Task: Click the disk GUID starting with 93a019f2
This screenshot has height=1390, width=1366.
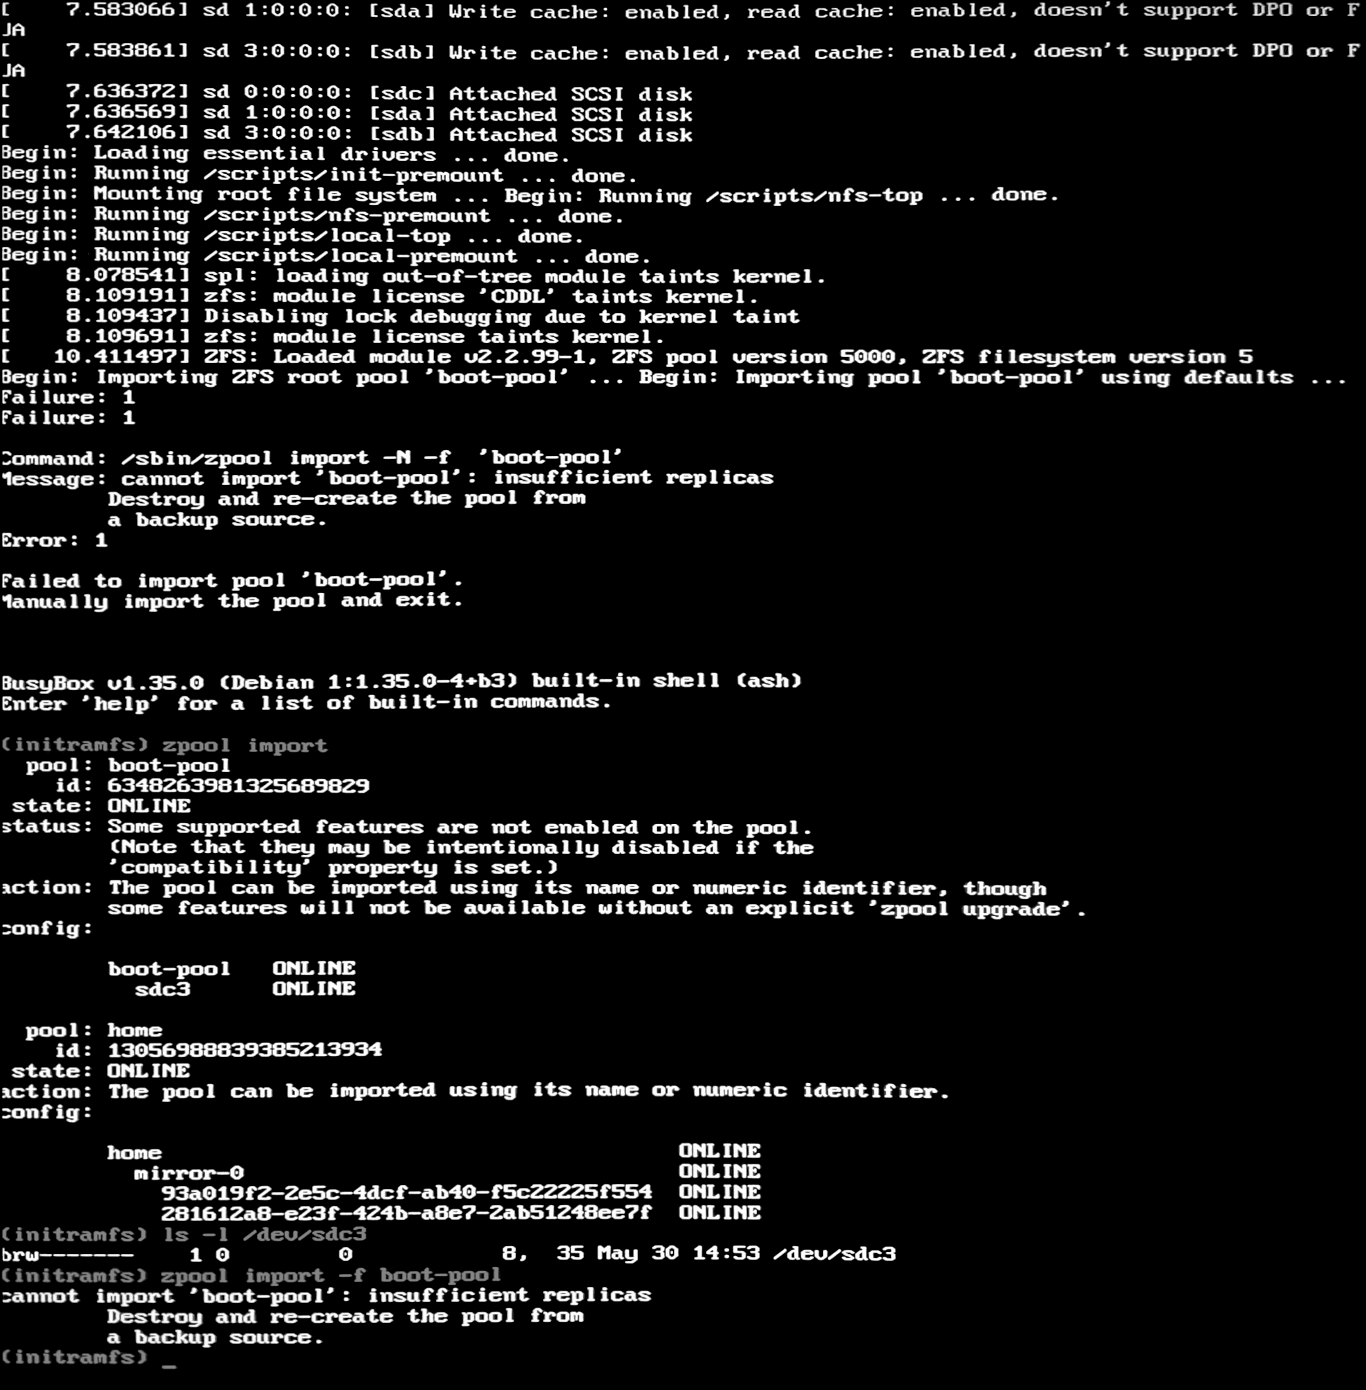Action: point(407,1193)
